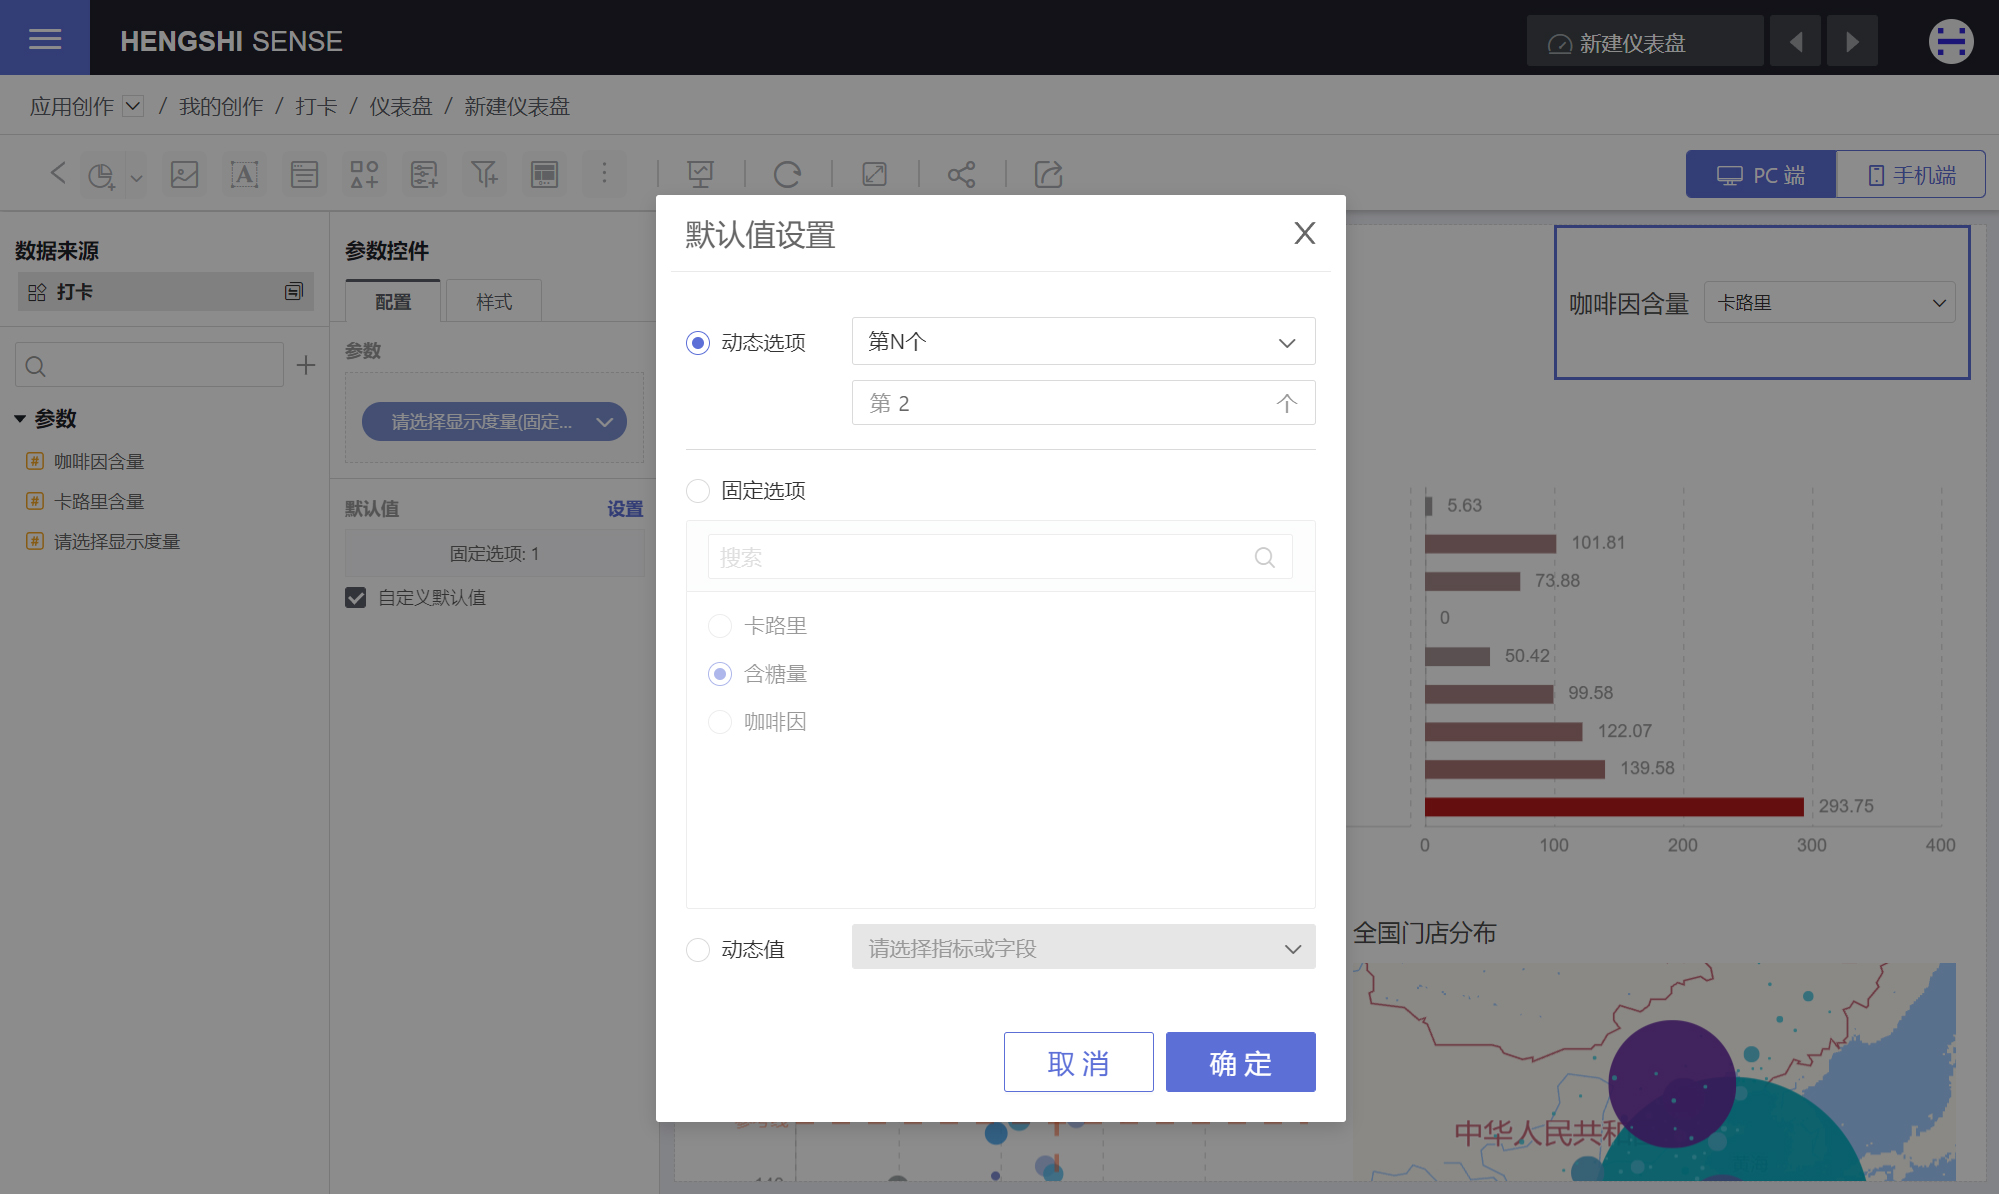Expand 第N个 dropdown selector
The width and height of the screenshot is (1999, 1194).
point(1083,341)
